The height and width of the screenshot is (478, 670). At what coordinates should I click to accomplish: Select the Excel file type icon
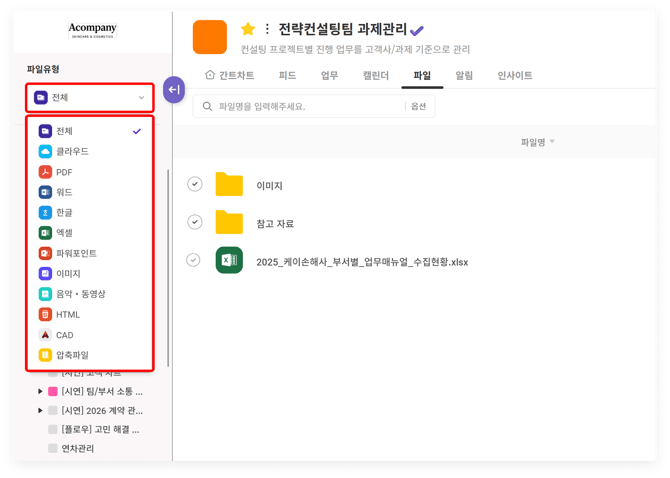pyautogui.click(x=45, y=233)
